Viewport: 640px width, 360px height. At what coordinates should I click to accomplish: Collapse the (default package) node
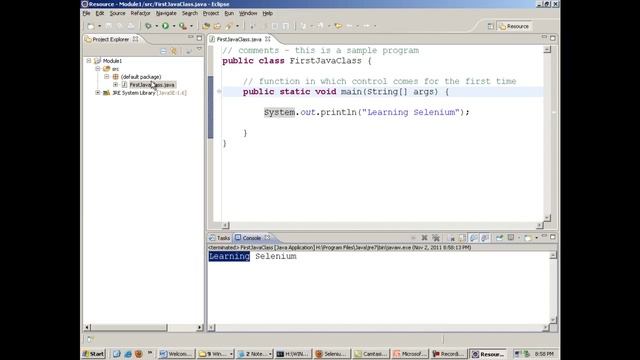[107, 77]
